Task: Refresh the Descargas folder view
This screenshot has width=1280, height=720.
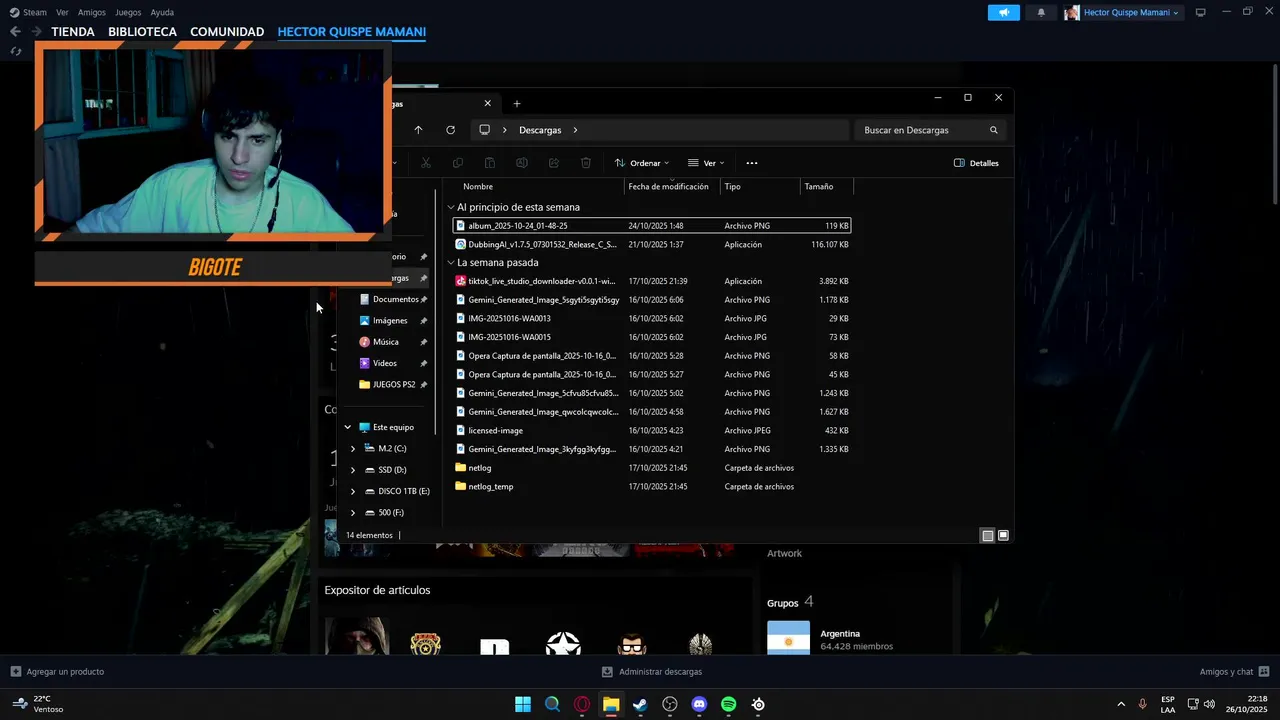Action: pos(450,130)
